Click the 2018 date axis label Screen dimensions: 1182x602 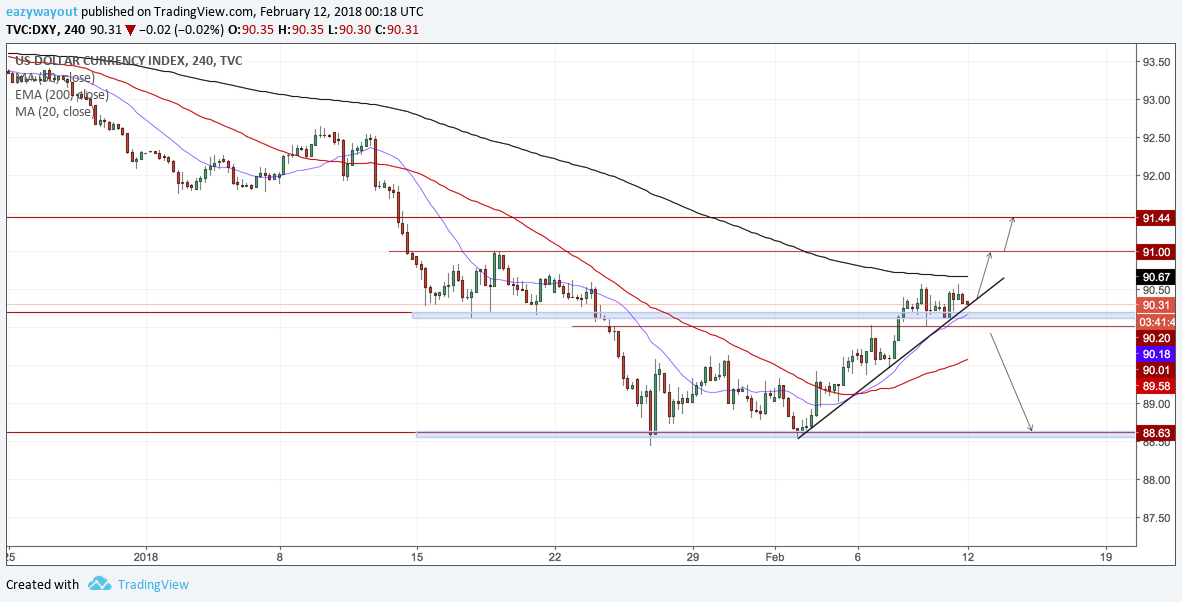[146, 556]
